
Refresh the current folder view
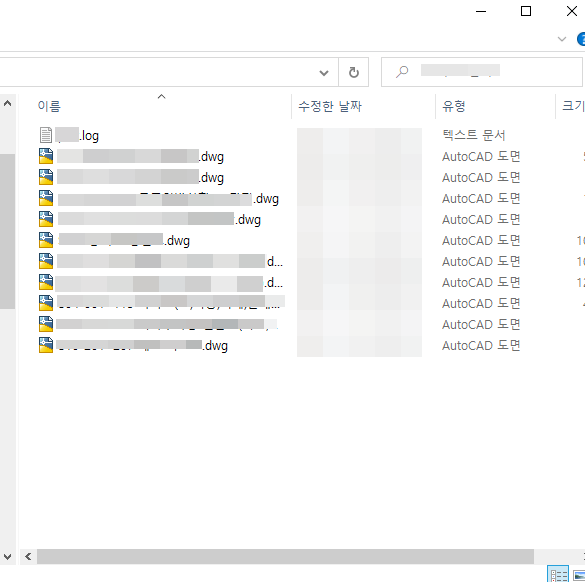[353, 72]
